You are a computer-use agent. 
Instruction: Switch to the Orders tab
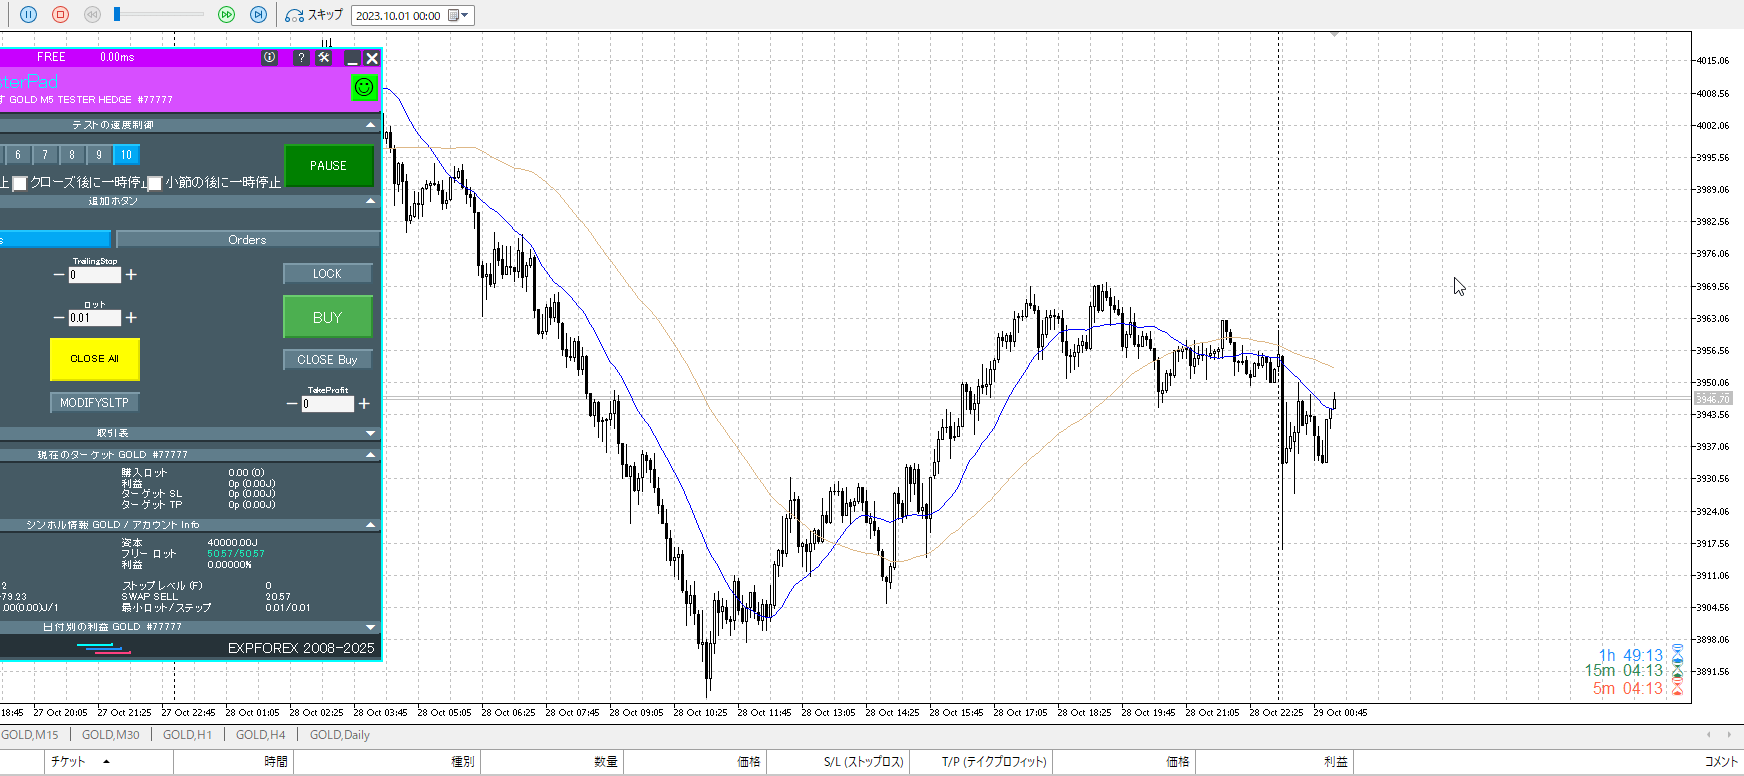pyautogui.click(x=247, y=240)
